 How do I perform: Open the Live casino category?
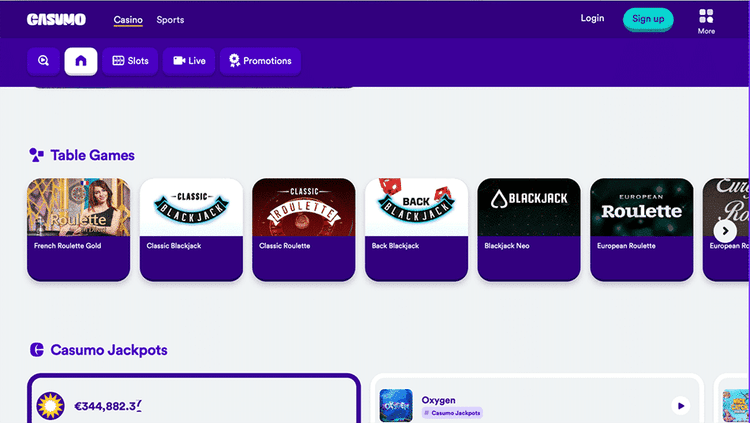tap(189, 61)
